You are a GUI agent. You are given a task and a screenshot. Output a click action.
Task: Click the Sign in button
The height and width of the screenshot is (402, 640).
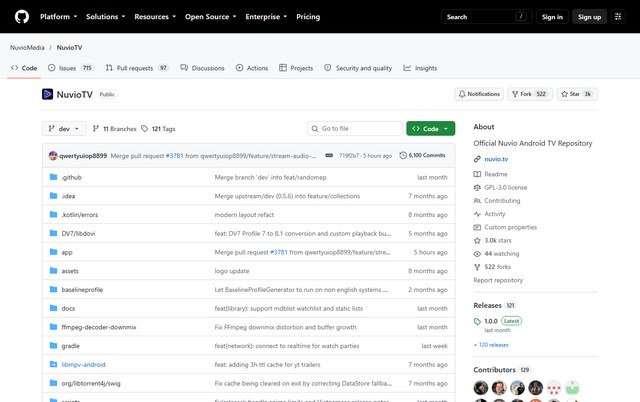pos(552,17)
